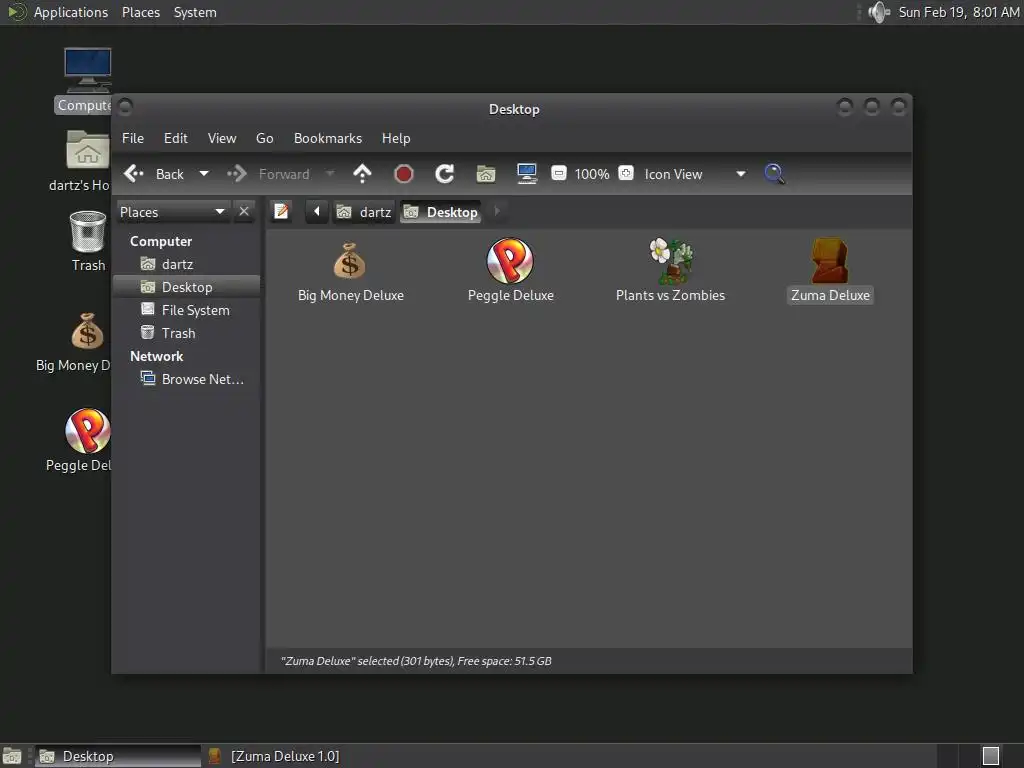The height and width of the screenshot is (768, 1024).
Task: Open the Bookmarks menu
Action: tap(328, 138)
